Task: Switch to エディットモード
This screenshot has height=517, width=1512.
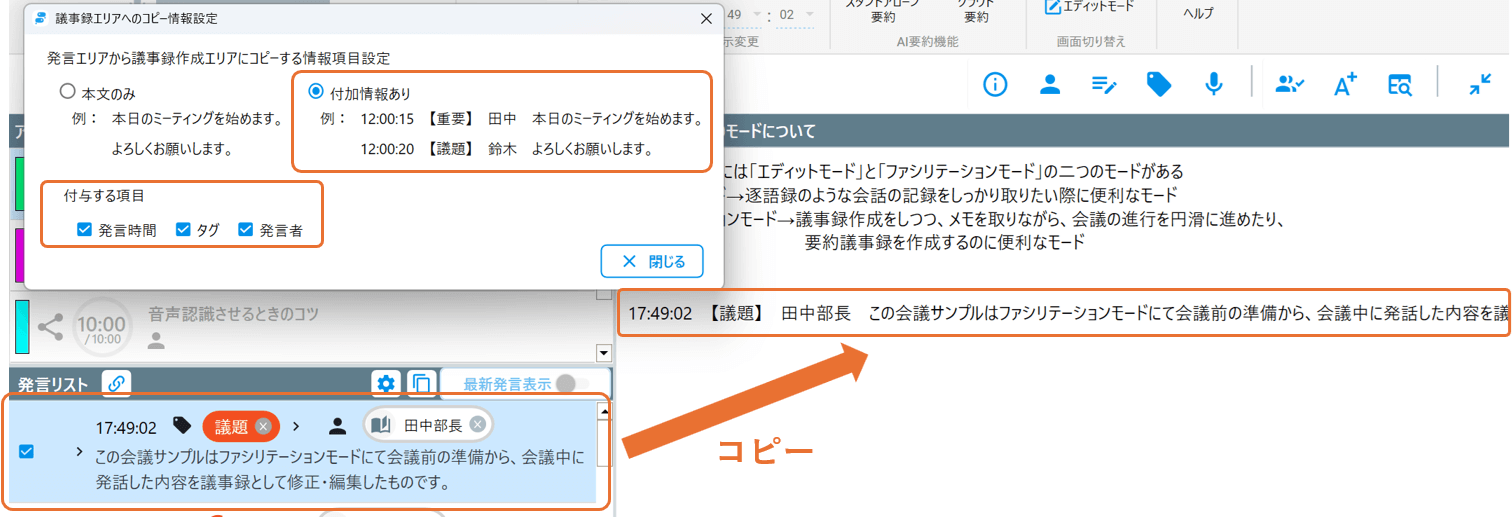Action: coord(1089,7)
